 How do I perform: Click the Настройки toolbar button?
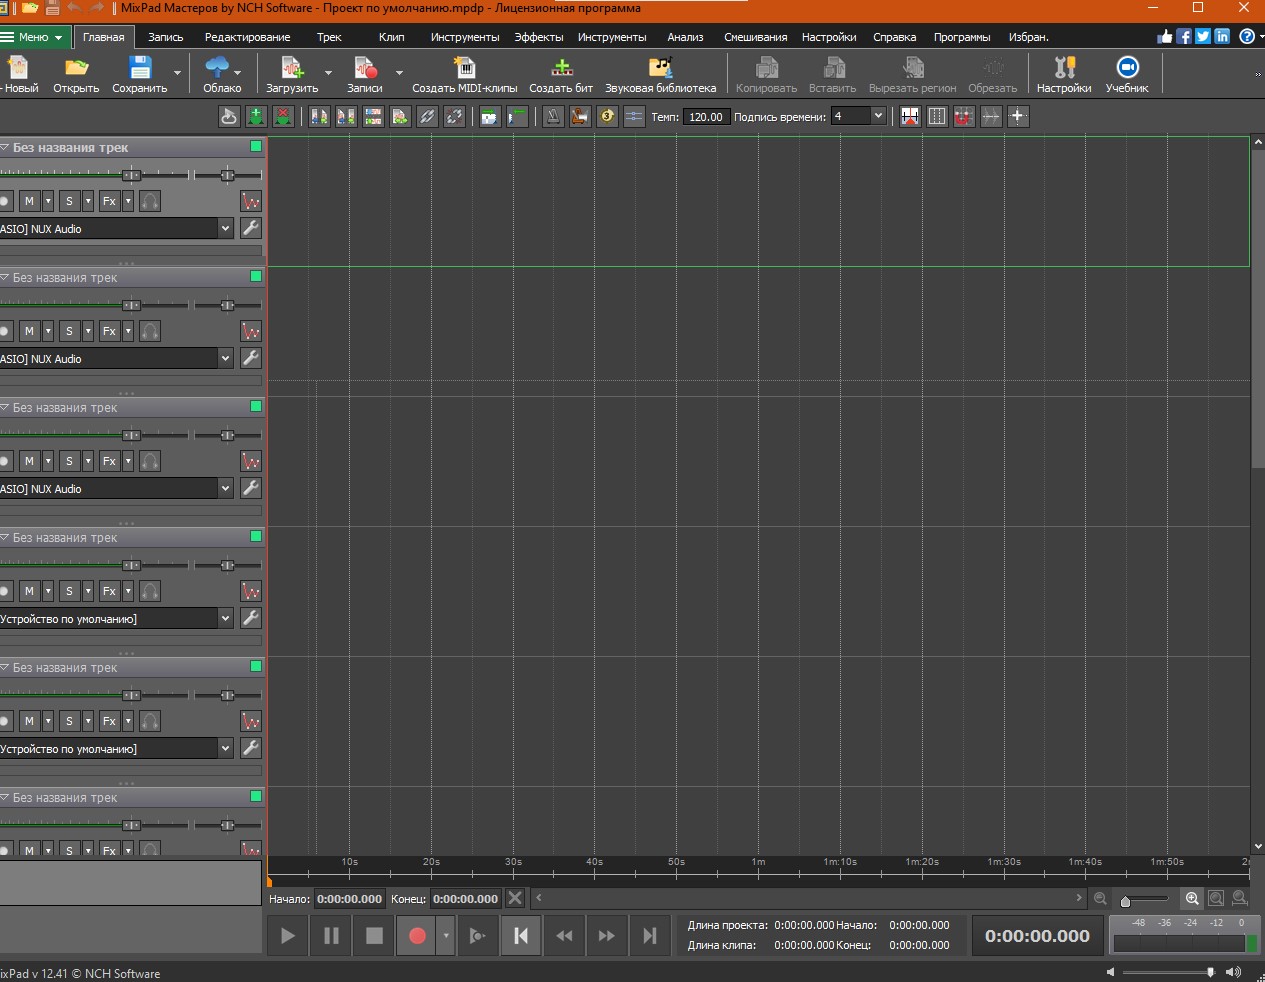1064,73
